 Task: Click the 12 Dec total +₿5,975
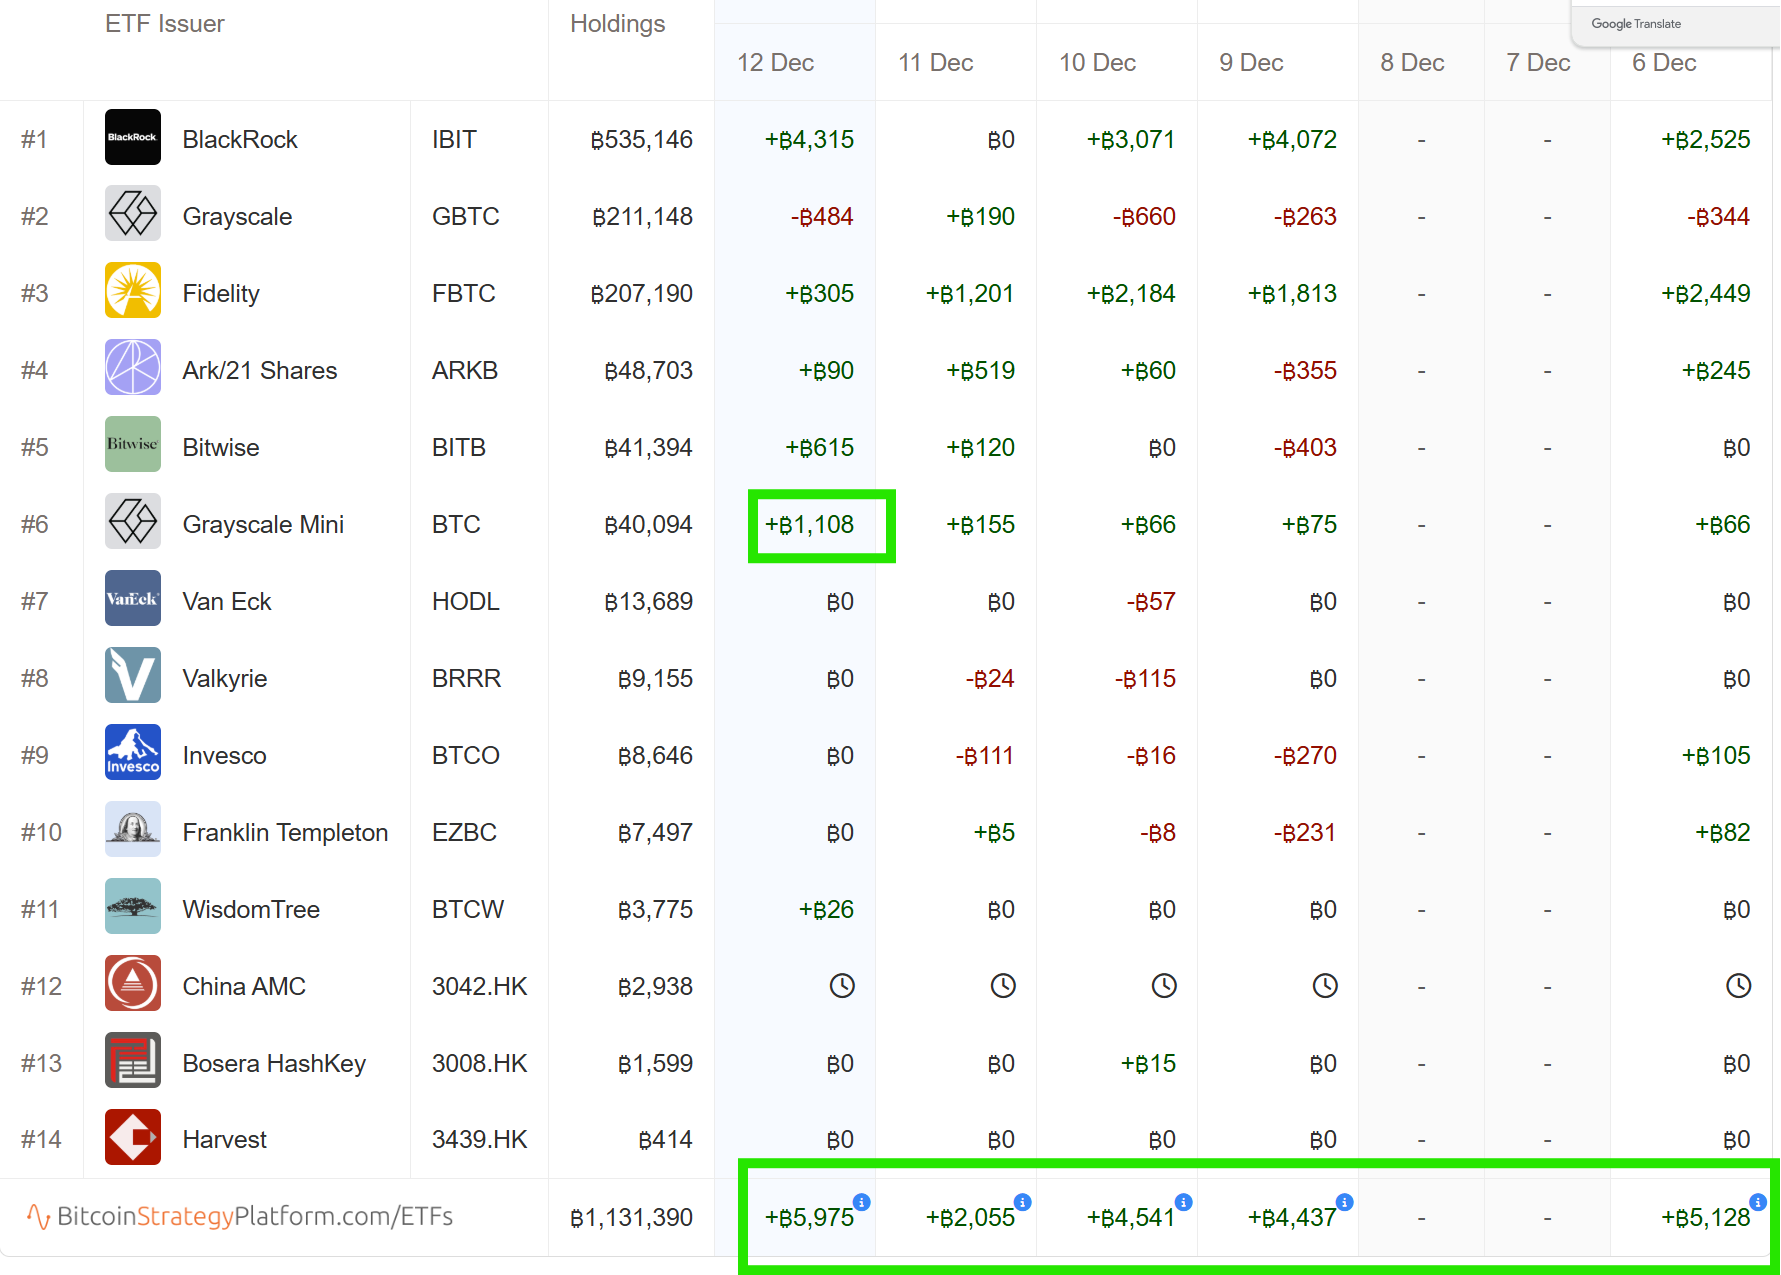coord(809,1218)
